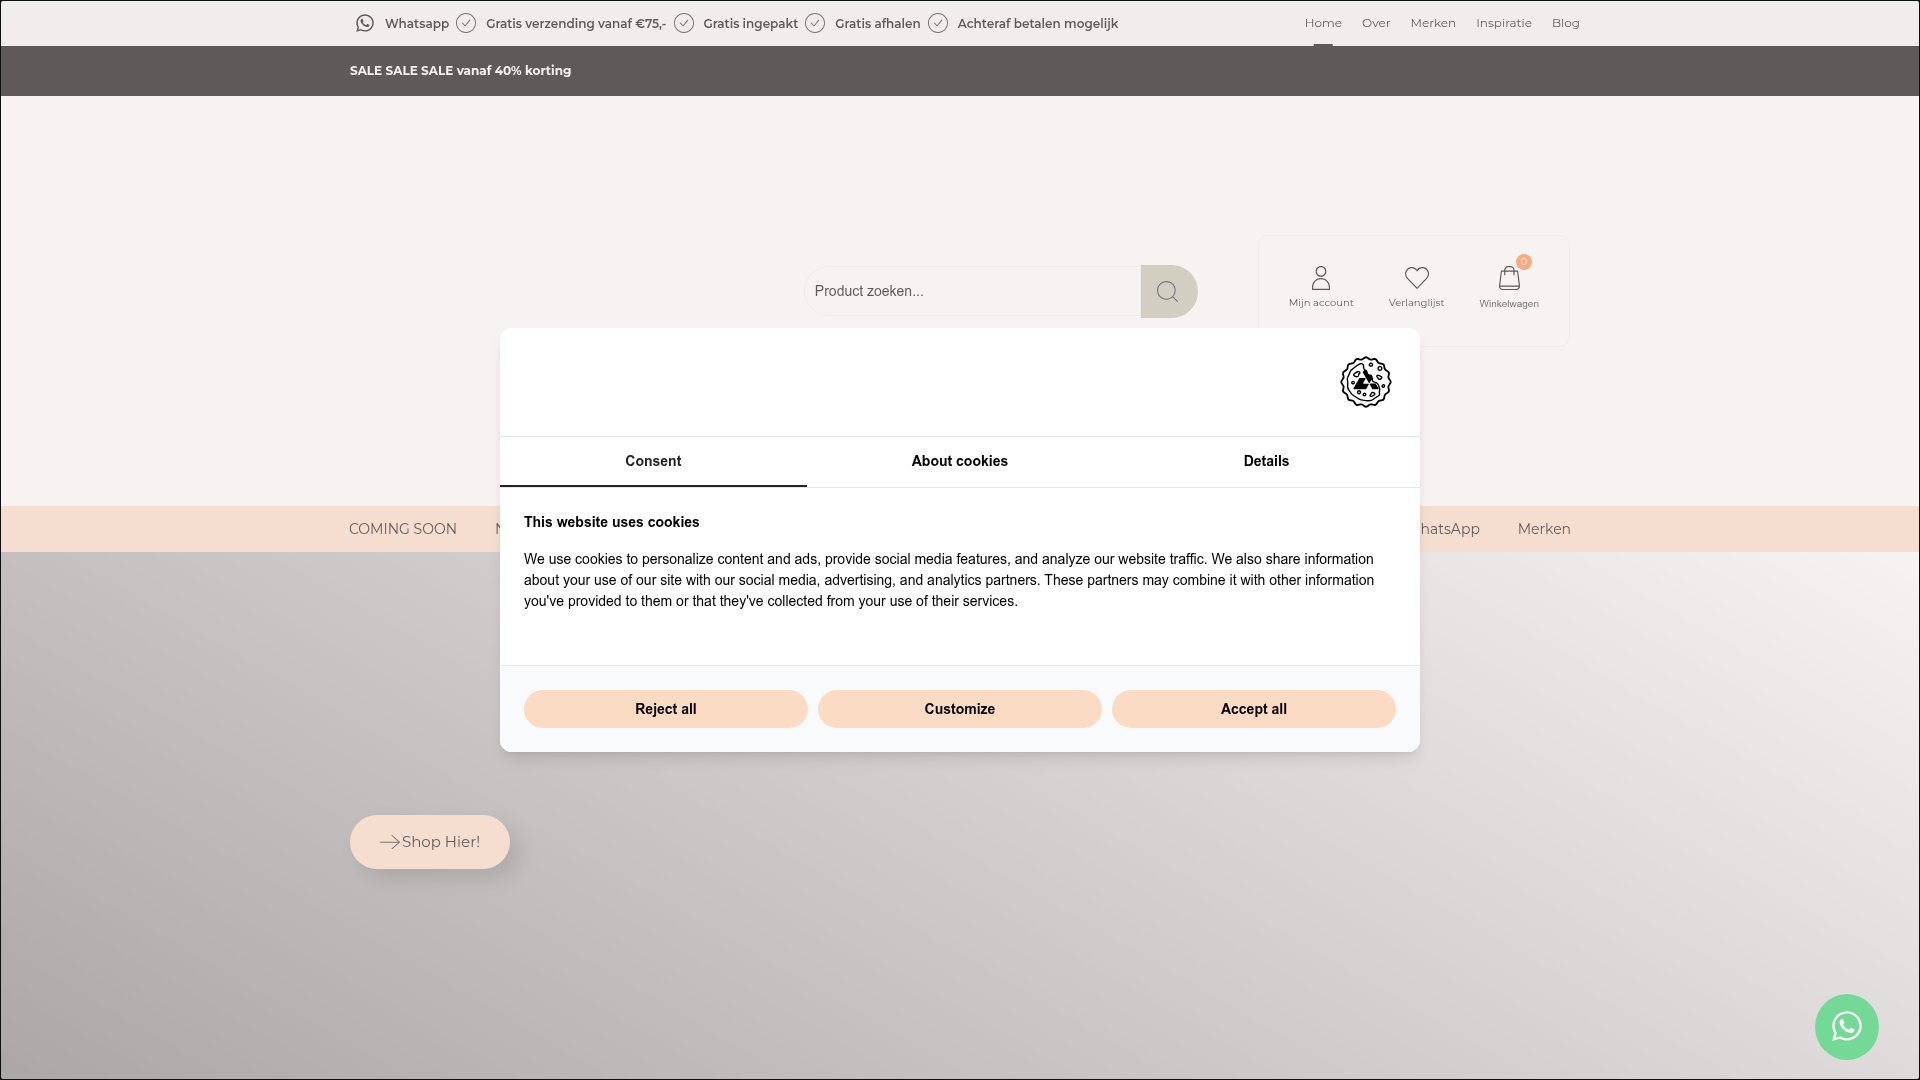Viewport: 1920px width, 1080px height.
Task: Click the Whatsapp text link in the top bar
Action: pos(417,23)
